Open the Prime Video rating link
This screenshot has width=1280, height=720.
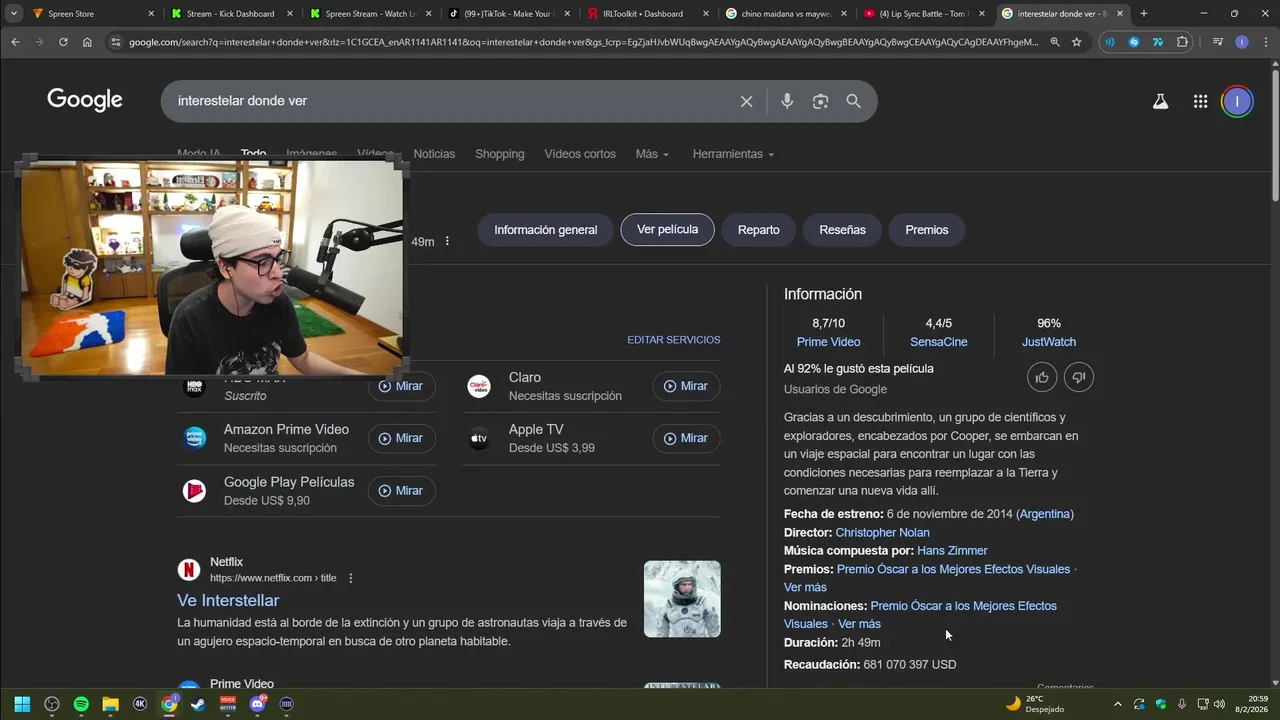click(828, 342)
